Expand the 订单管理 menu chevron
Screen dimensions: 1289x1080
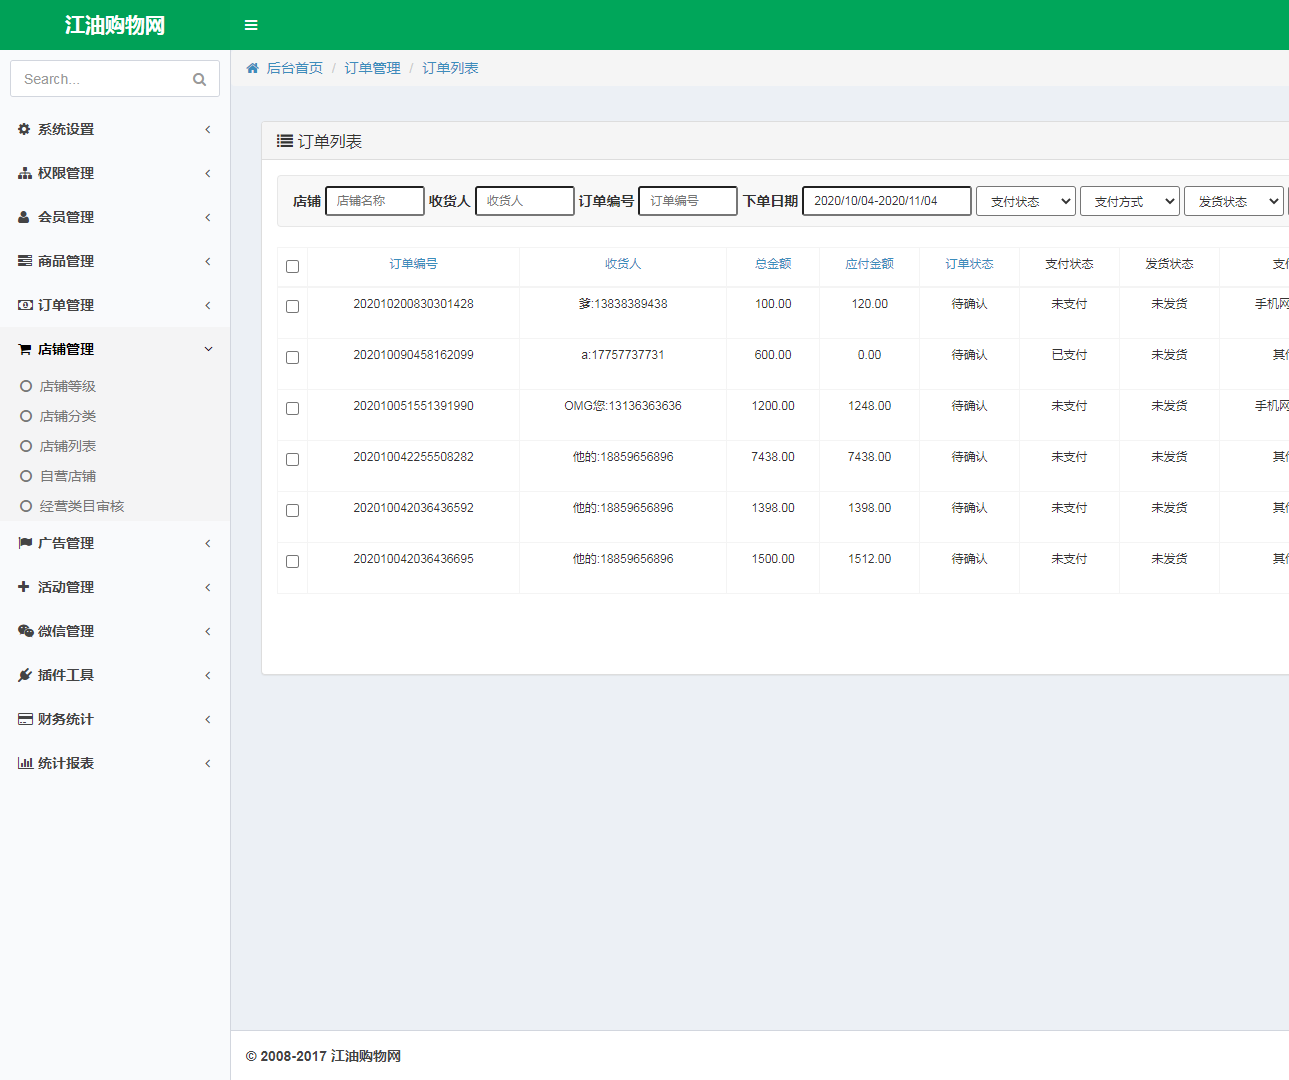click(x=208, y=305)
